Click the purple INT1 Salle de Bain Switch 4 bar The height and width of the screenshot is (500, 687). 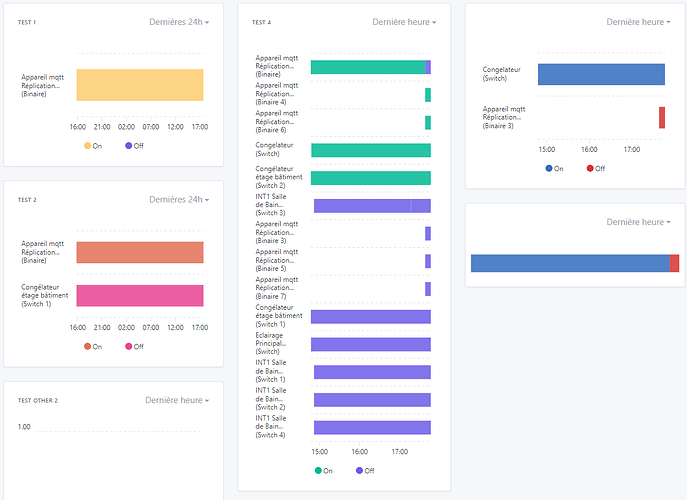pos(372,427)
